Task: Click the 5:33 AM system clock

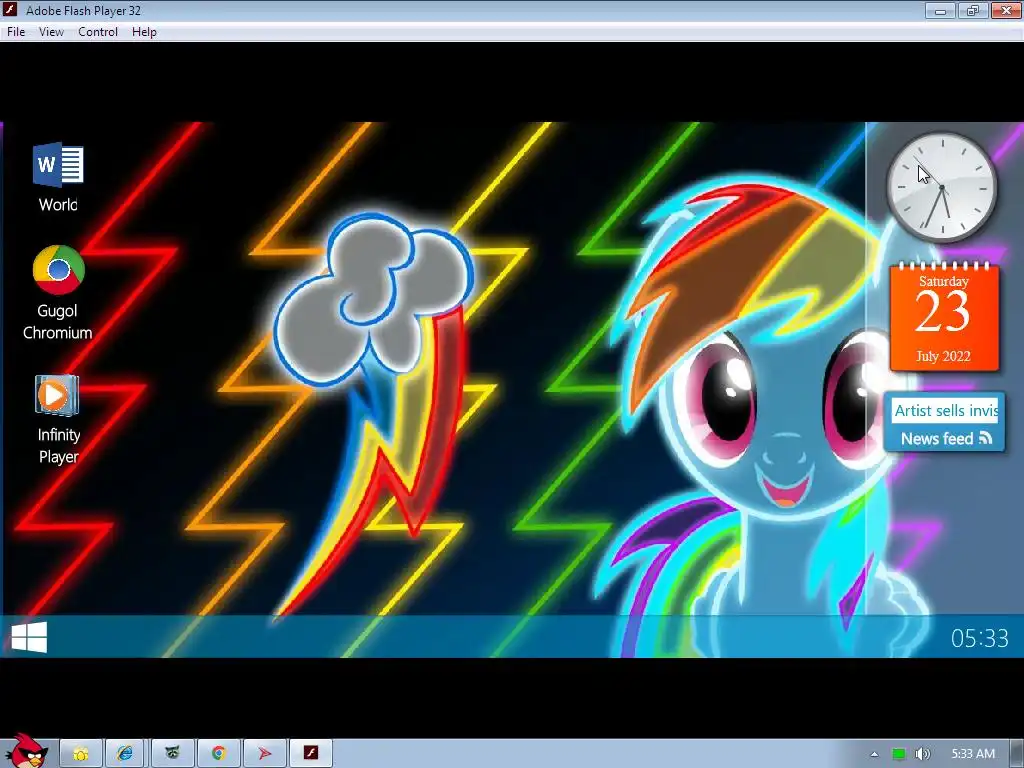Action: [973, 754]
